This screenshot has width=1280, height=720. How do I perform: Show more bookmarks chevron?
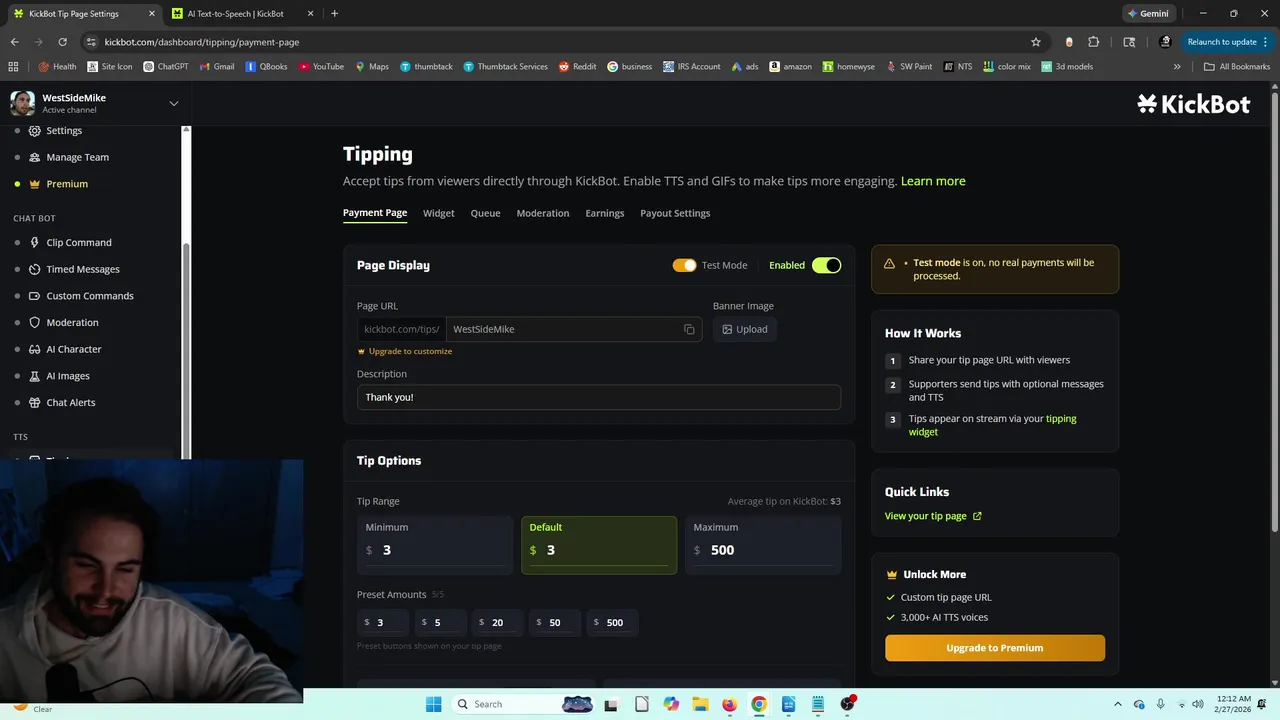click(x=1177, y=67)
